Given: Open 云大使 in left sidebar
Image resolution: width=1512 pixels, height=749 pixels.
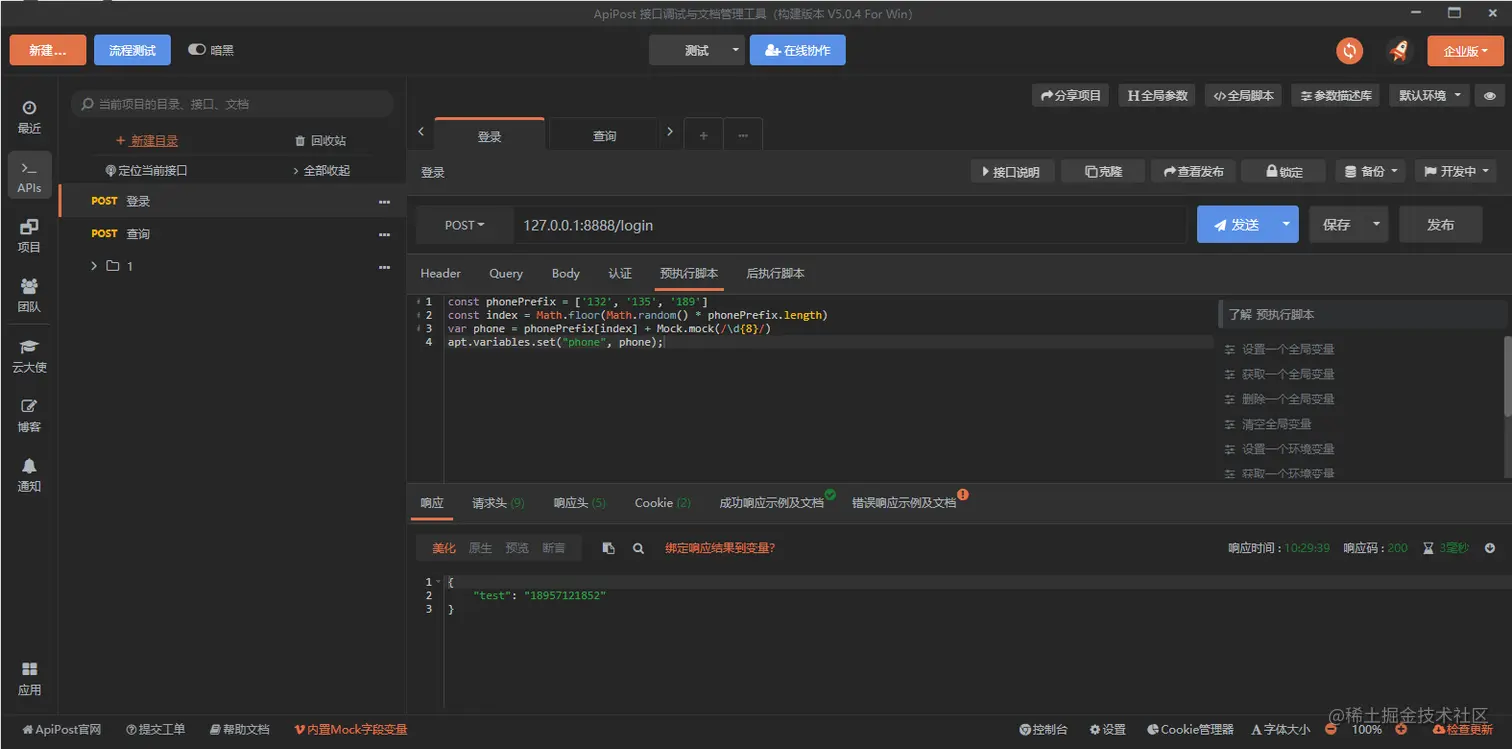Looking at the screenshot, I should coord(29,356).
